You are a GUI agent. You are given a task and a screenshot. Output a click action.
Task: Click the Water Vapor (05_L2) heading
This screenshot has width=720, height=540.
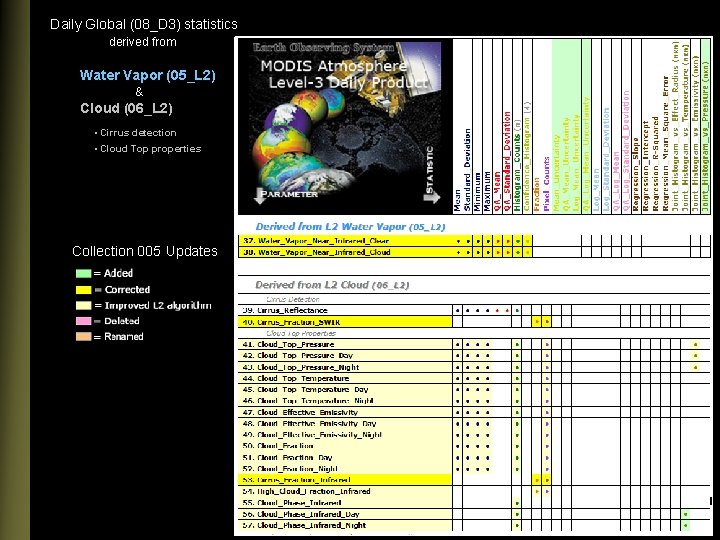(147, 75)
